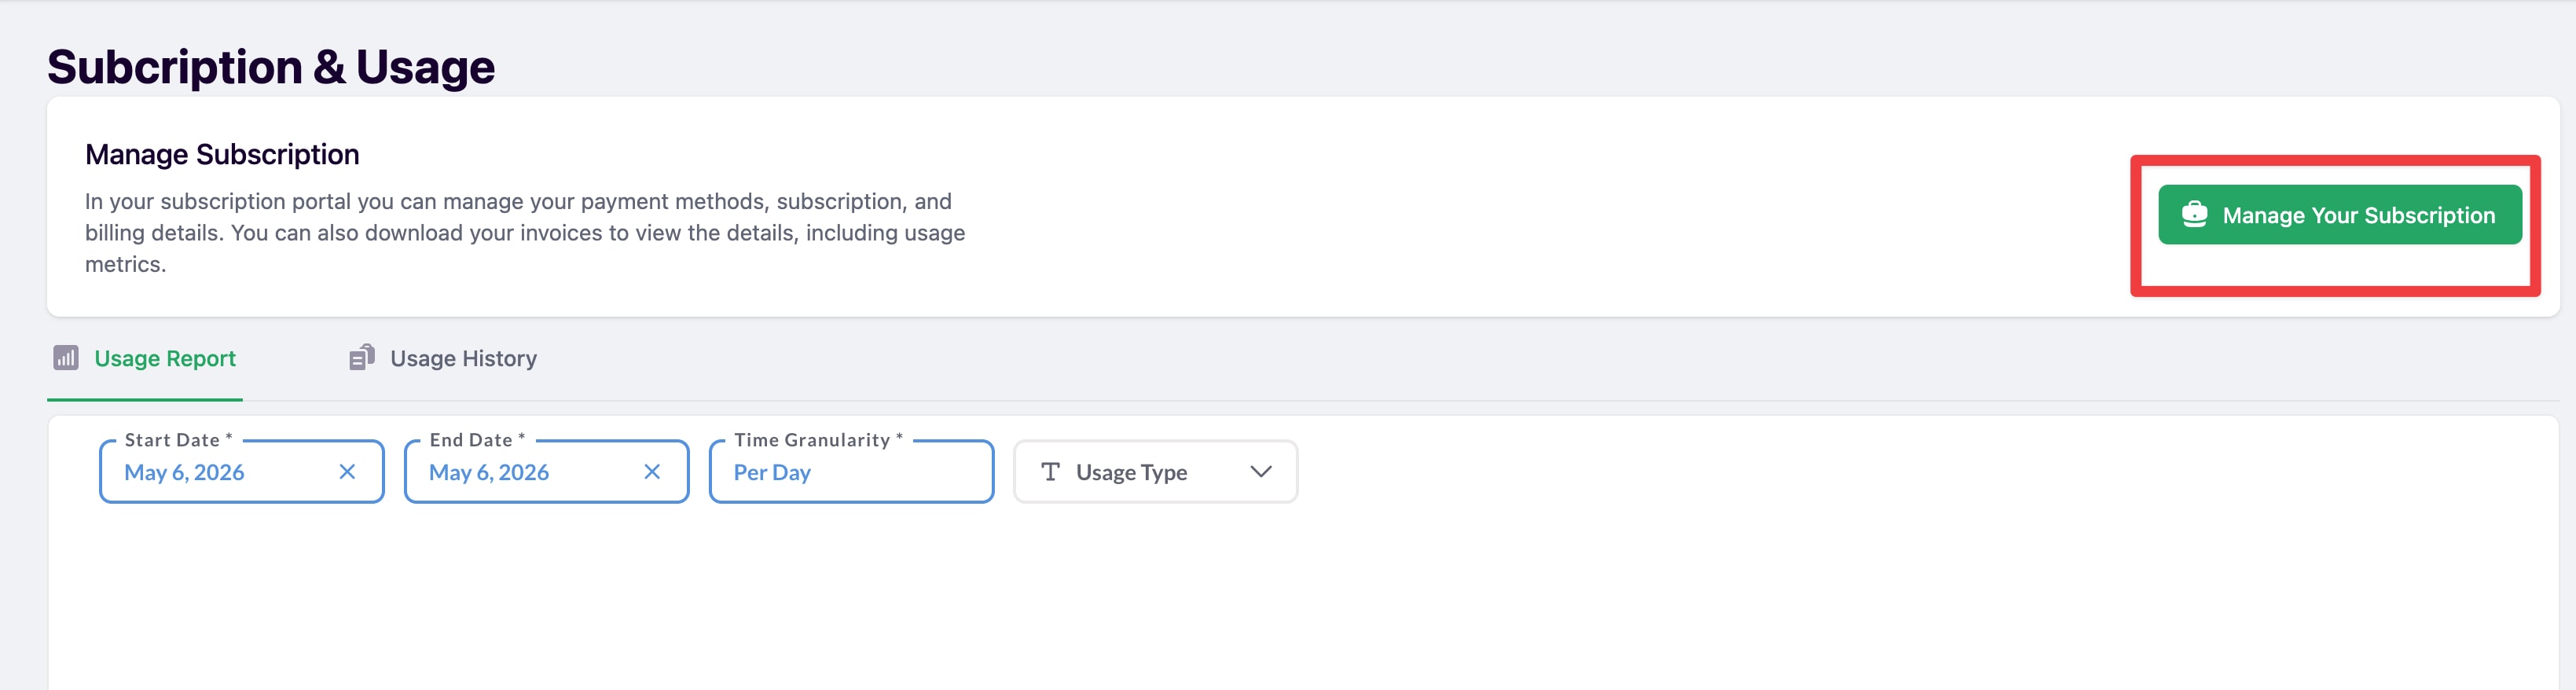This screenshot has height=690, width=2576.
Task: Click the End Date field label
Action: coord(477,440)
